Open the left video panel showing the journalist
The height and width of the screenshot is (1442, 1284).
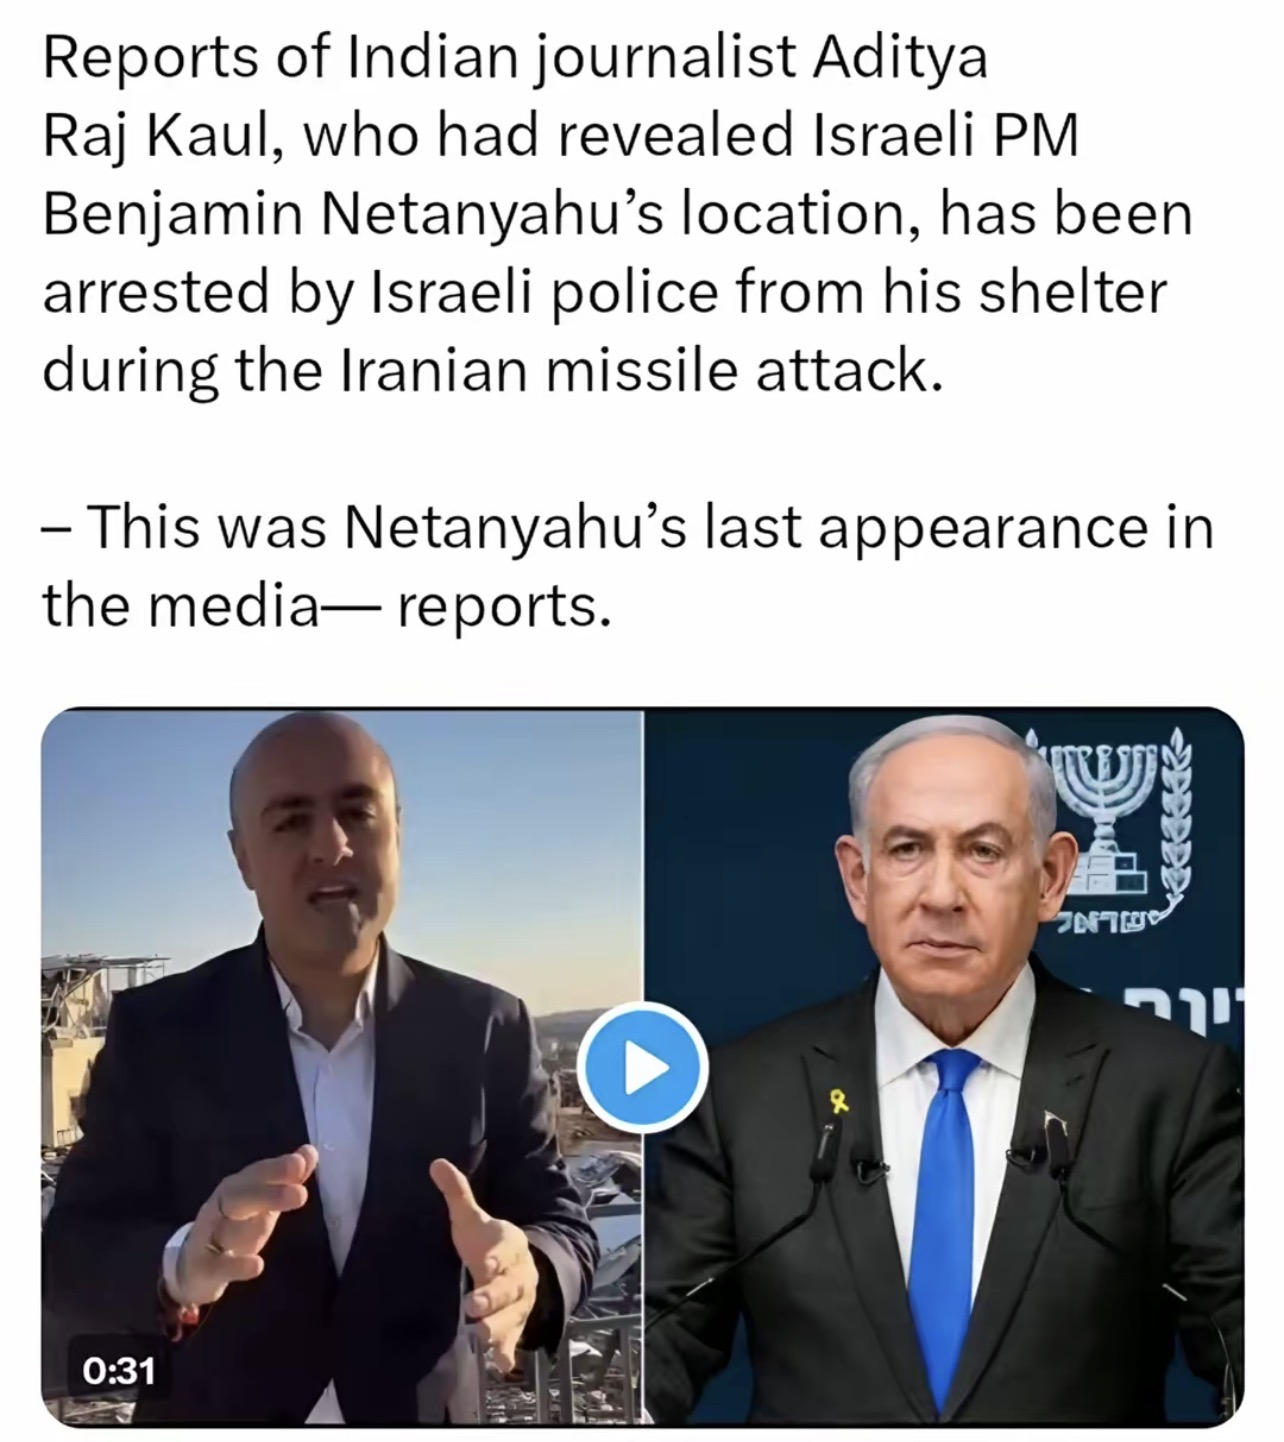click(x=342, y=1067)
